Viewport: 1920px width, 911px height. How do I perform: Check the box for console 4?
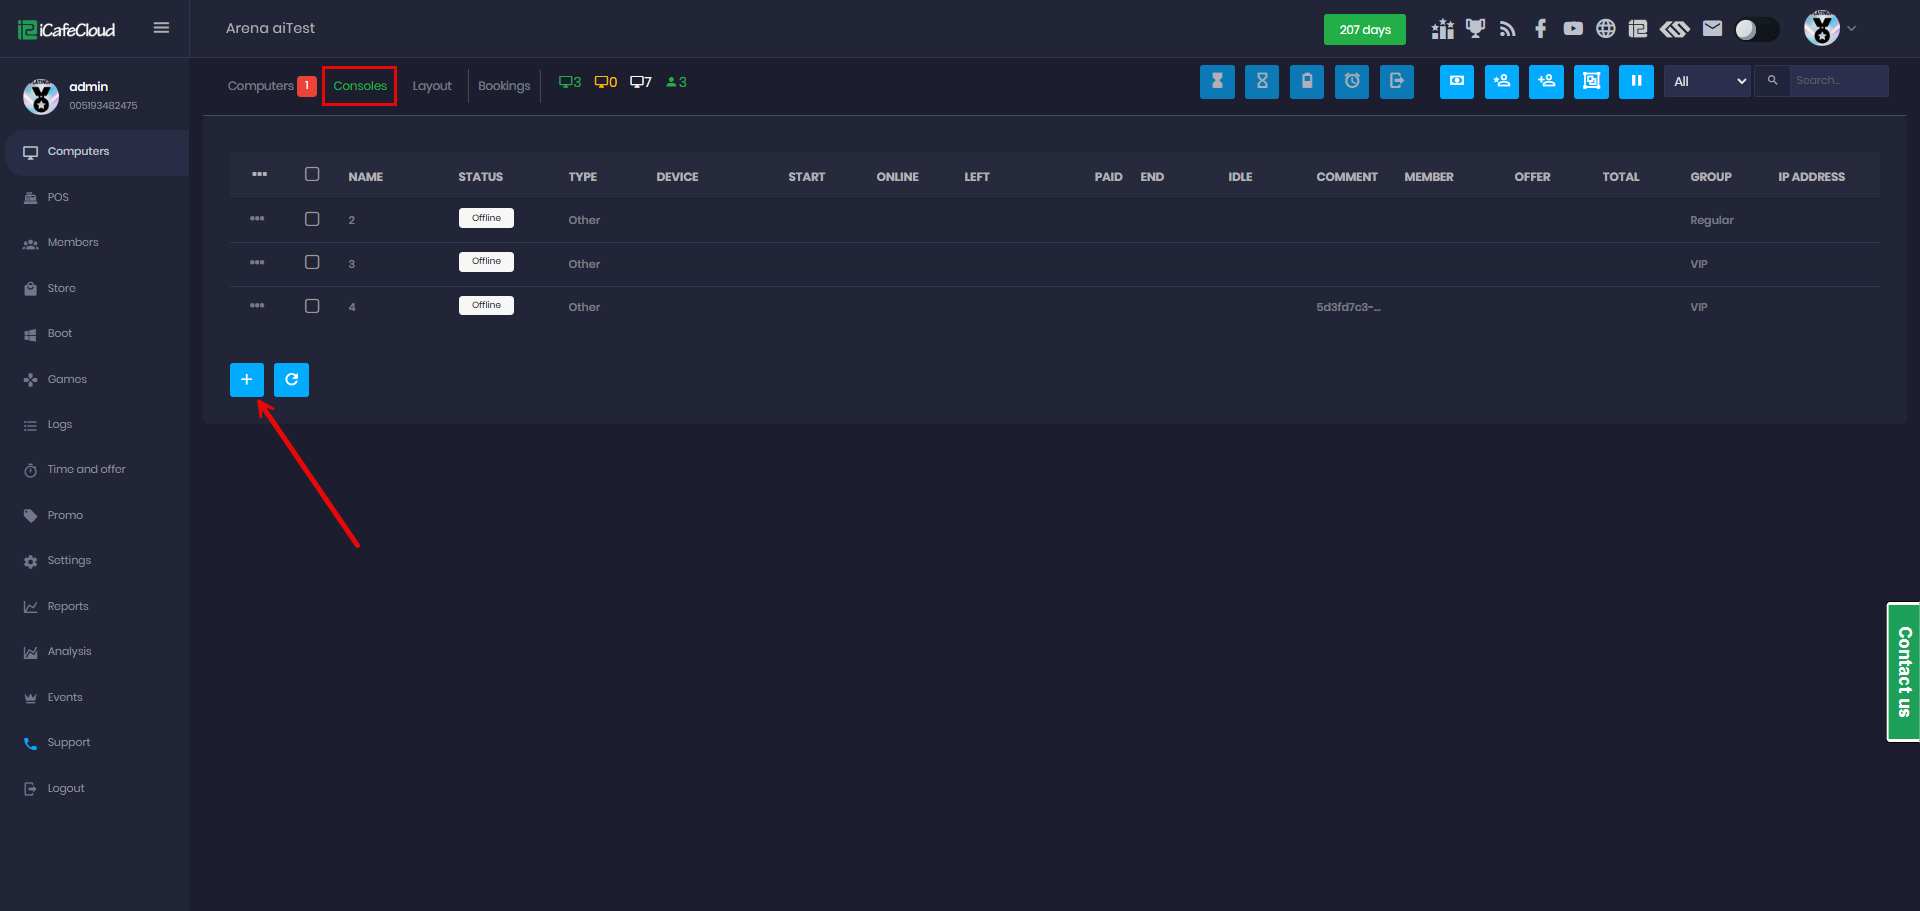pos(312,306)
